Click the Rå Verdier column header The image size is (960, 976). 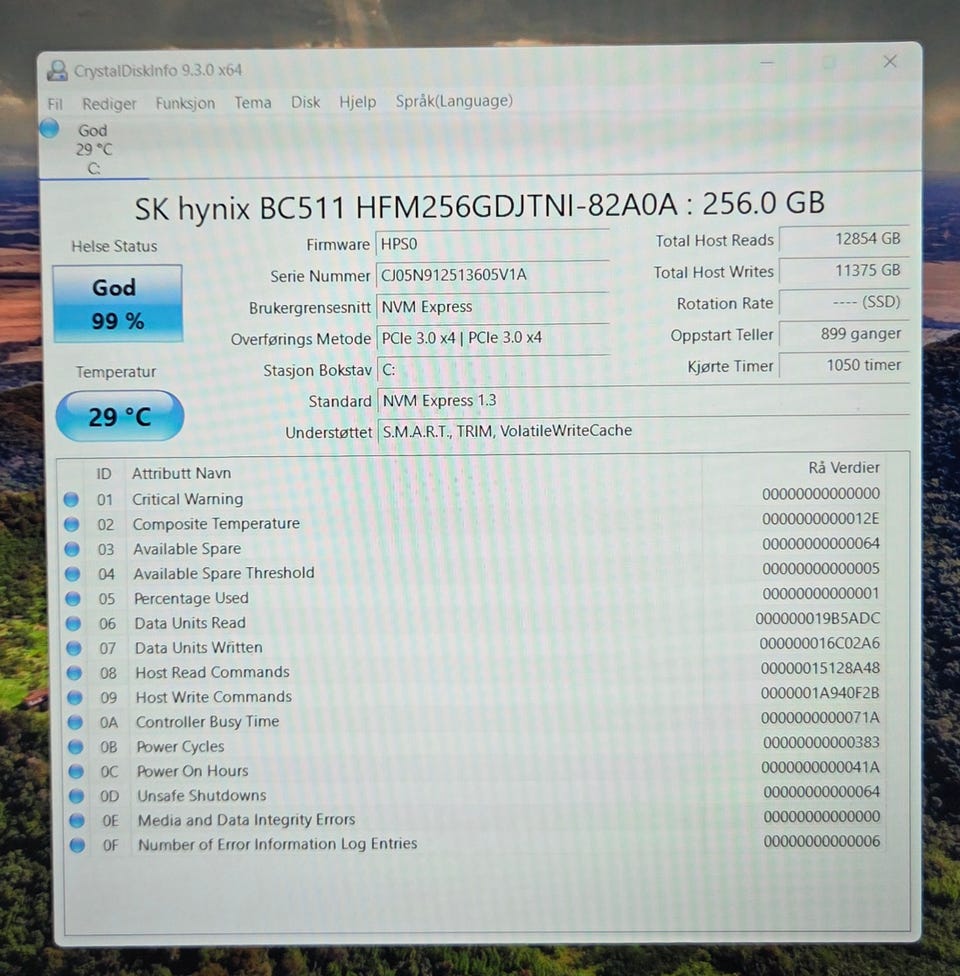click(844, 467)
